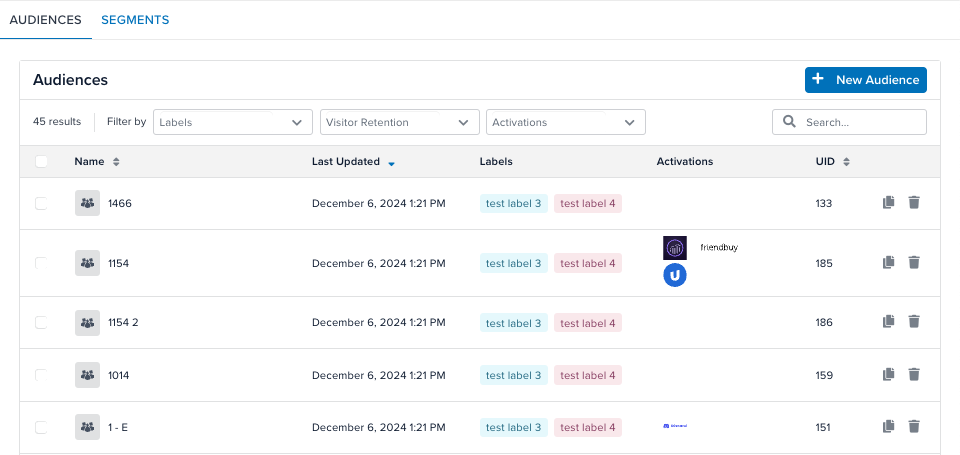Delete the 1014 audience

pos(914,374)
